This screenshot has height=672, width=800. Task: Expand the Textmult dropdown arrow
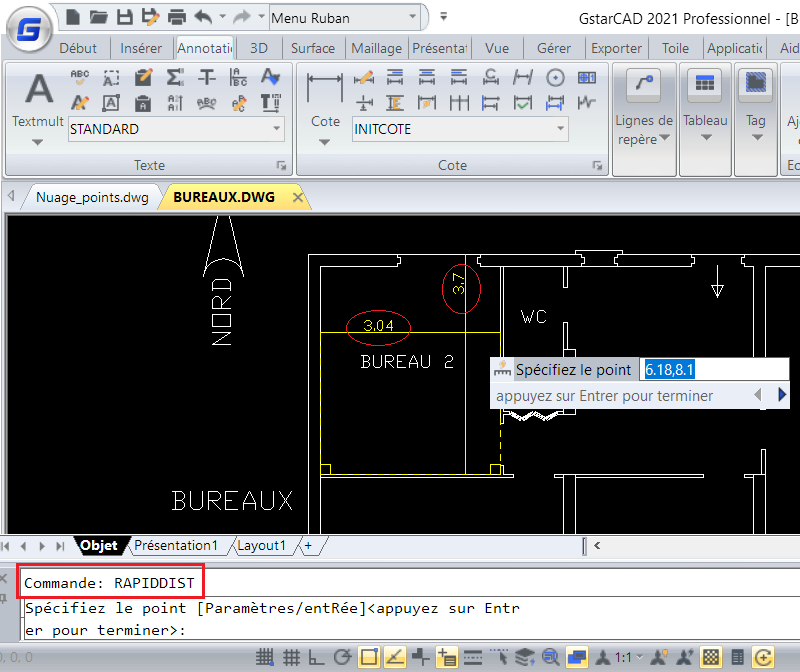pos(37,142)
